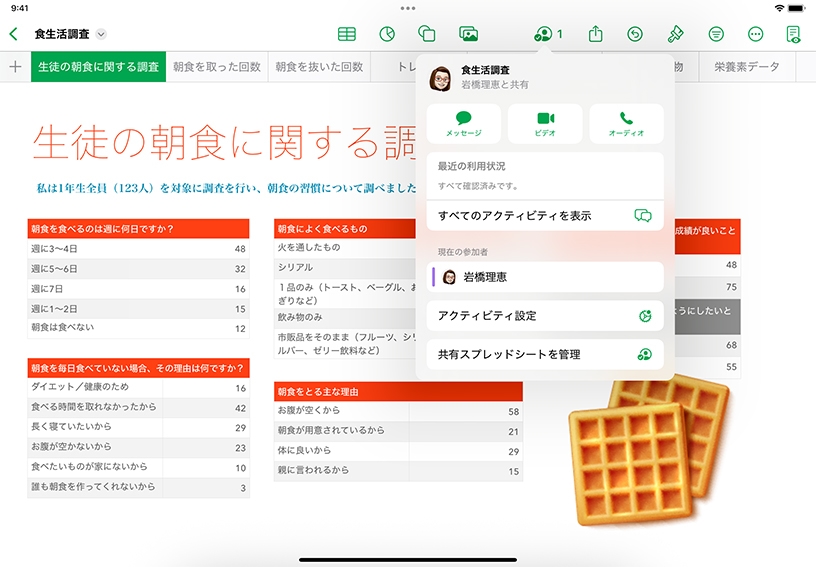The height and width of the screenshot is (567, 816).
Task: Add a new sheet with plus button
Action: (15, 67)
